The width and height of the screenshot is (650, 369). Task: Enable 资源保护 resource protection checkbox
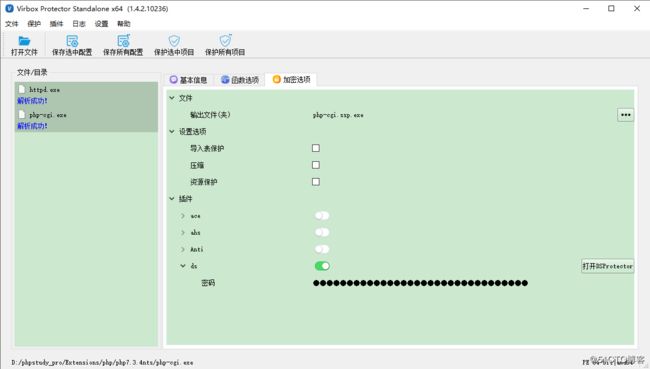316,182
